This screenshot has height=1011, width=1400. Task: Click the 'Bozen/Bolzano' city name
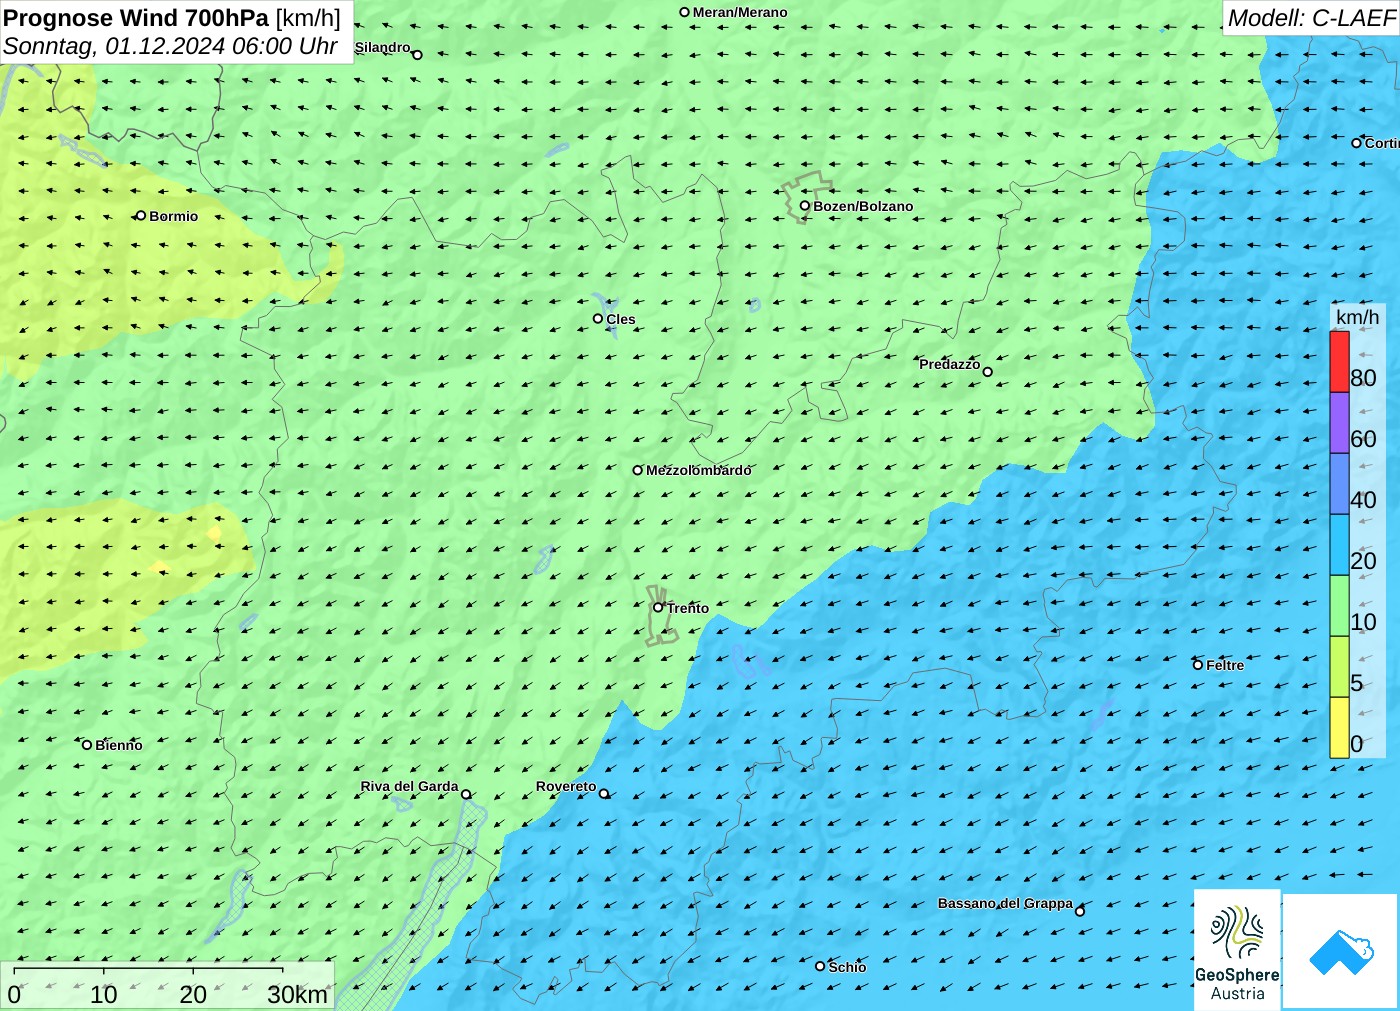(863, 206)
